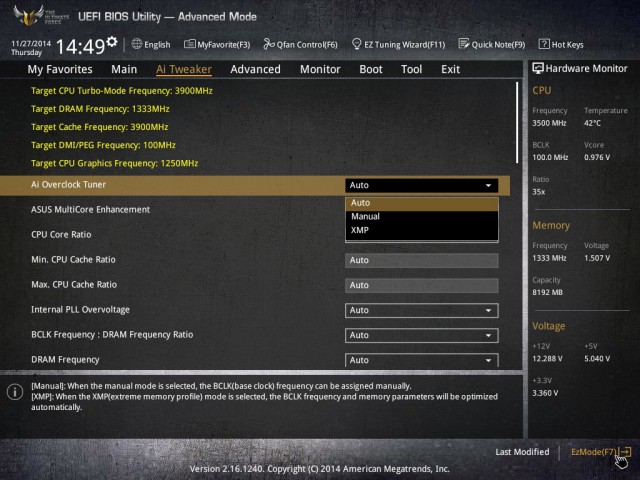Choose Manual in Ai Overclock Tuner list
This screenshot has height=480, width=640.
click(422, 216)
